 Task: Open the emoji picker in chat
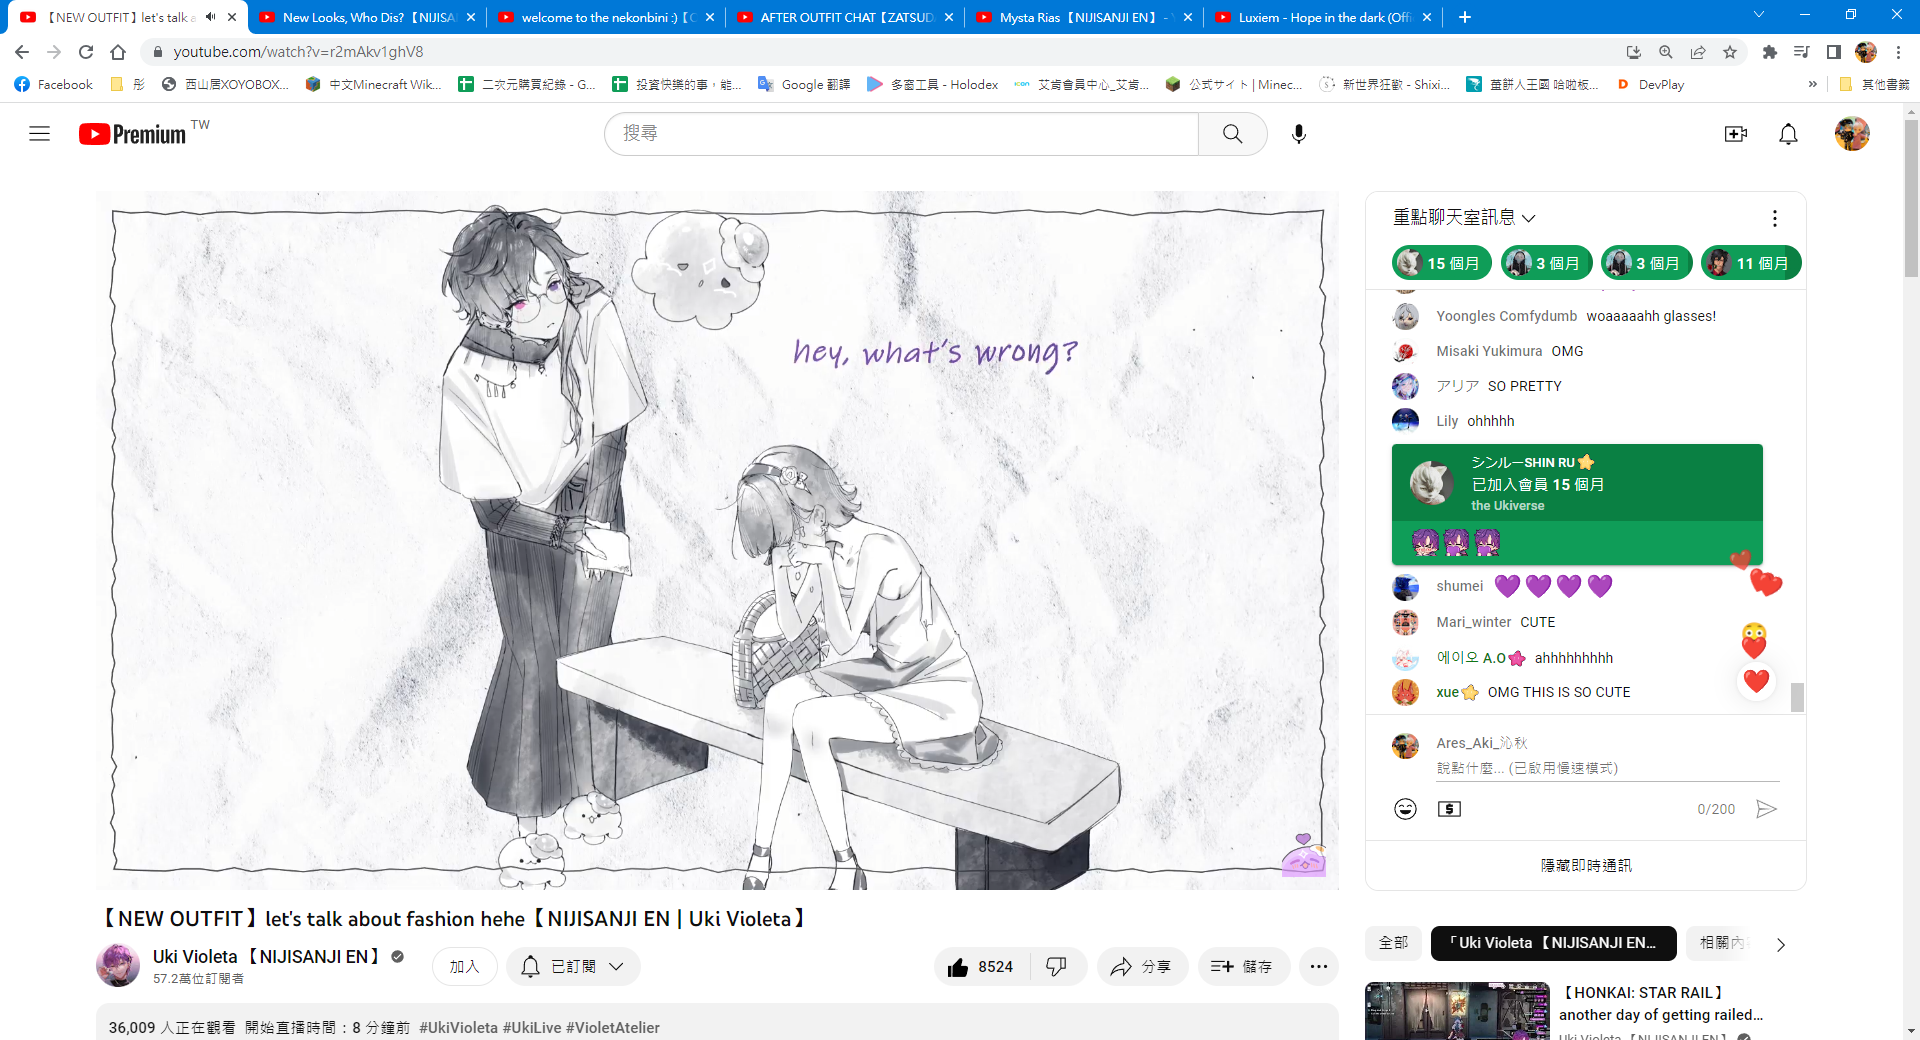click(1405, 809)
